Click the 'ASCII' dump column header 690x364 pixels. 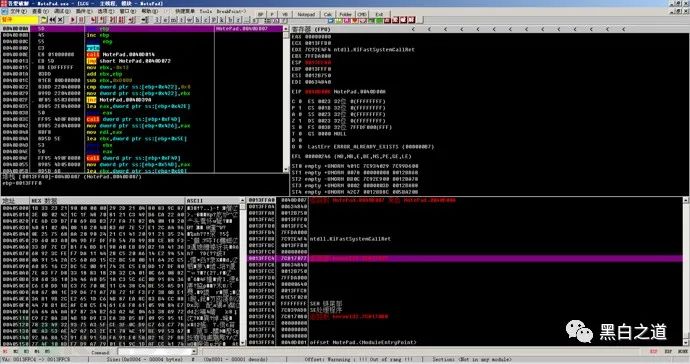coord(212,200)
